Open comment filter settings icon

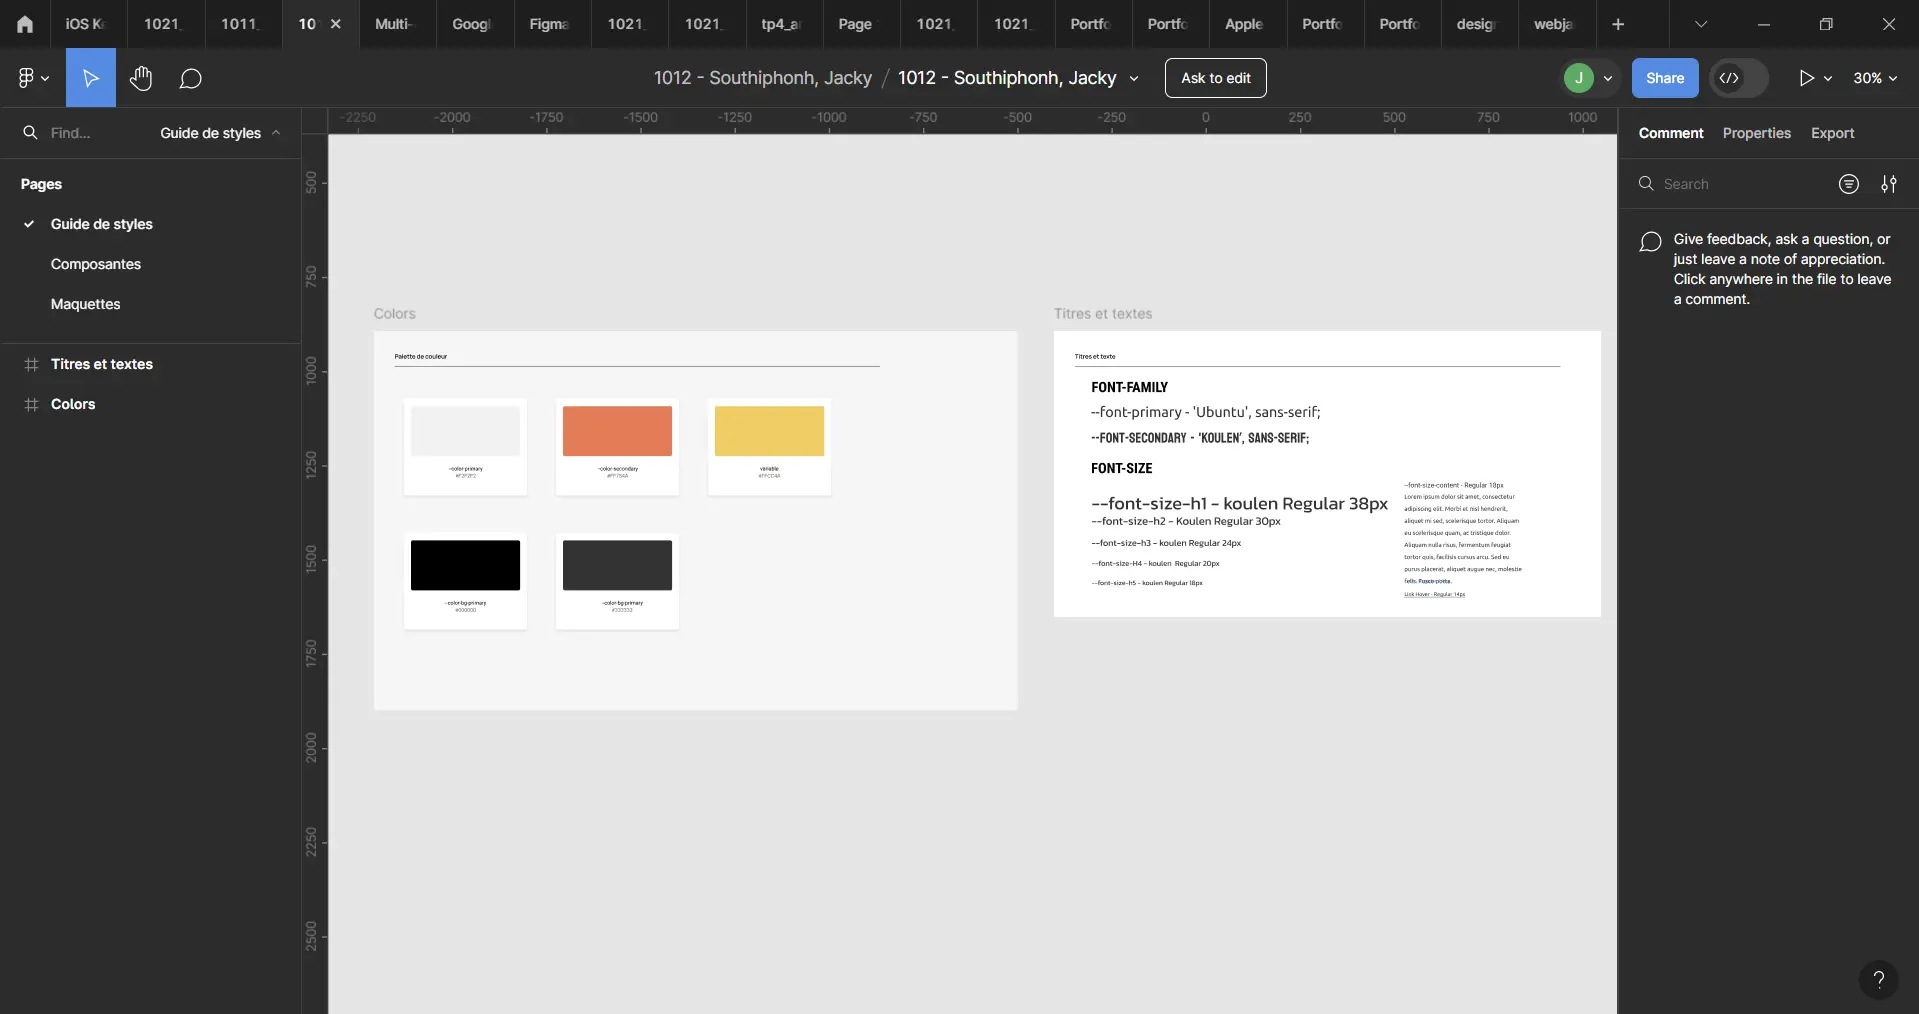[x=1888, y=184]
